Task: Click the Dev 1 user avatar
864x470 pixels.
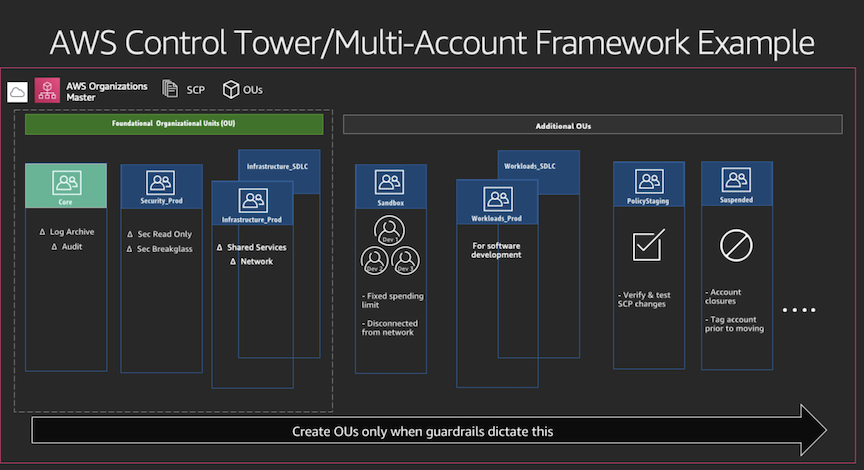Action: pos(390,231)
